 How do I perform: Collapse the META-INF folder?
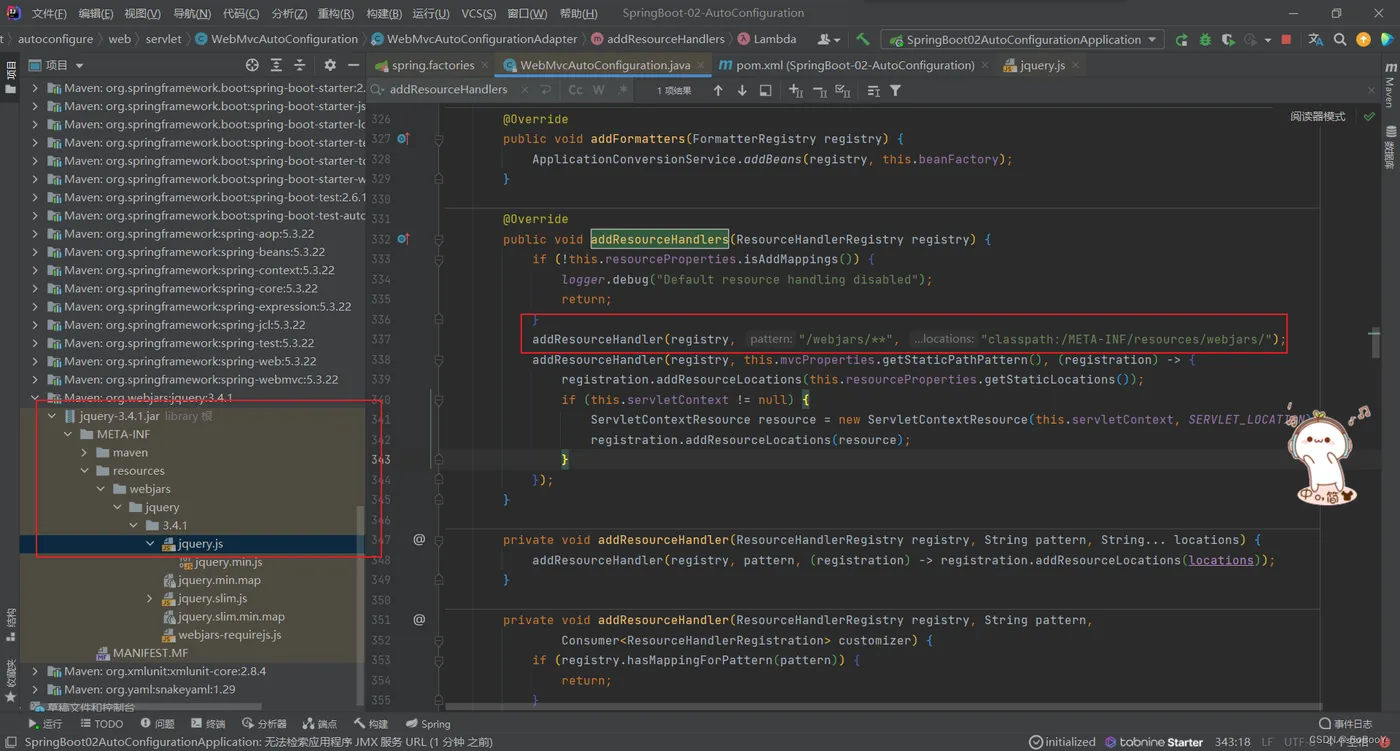68,434
